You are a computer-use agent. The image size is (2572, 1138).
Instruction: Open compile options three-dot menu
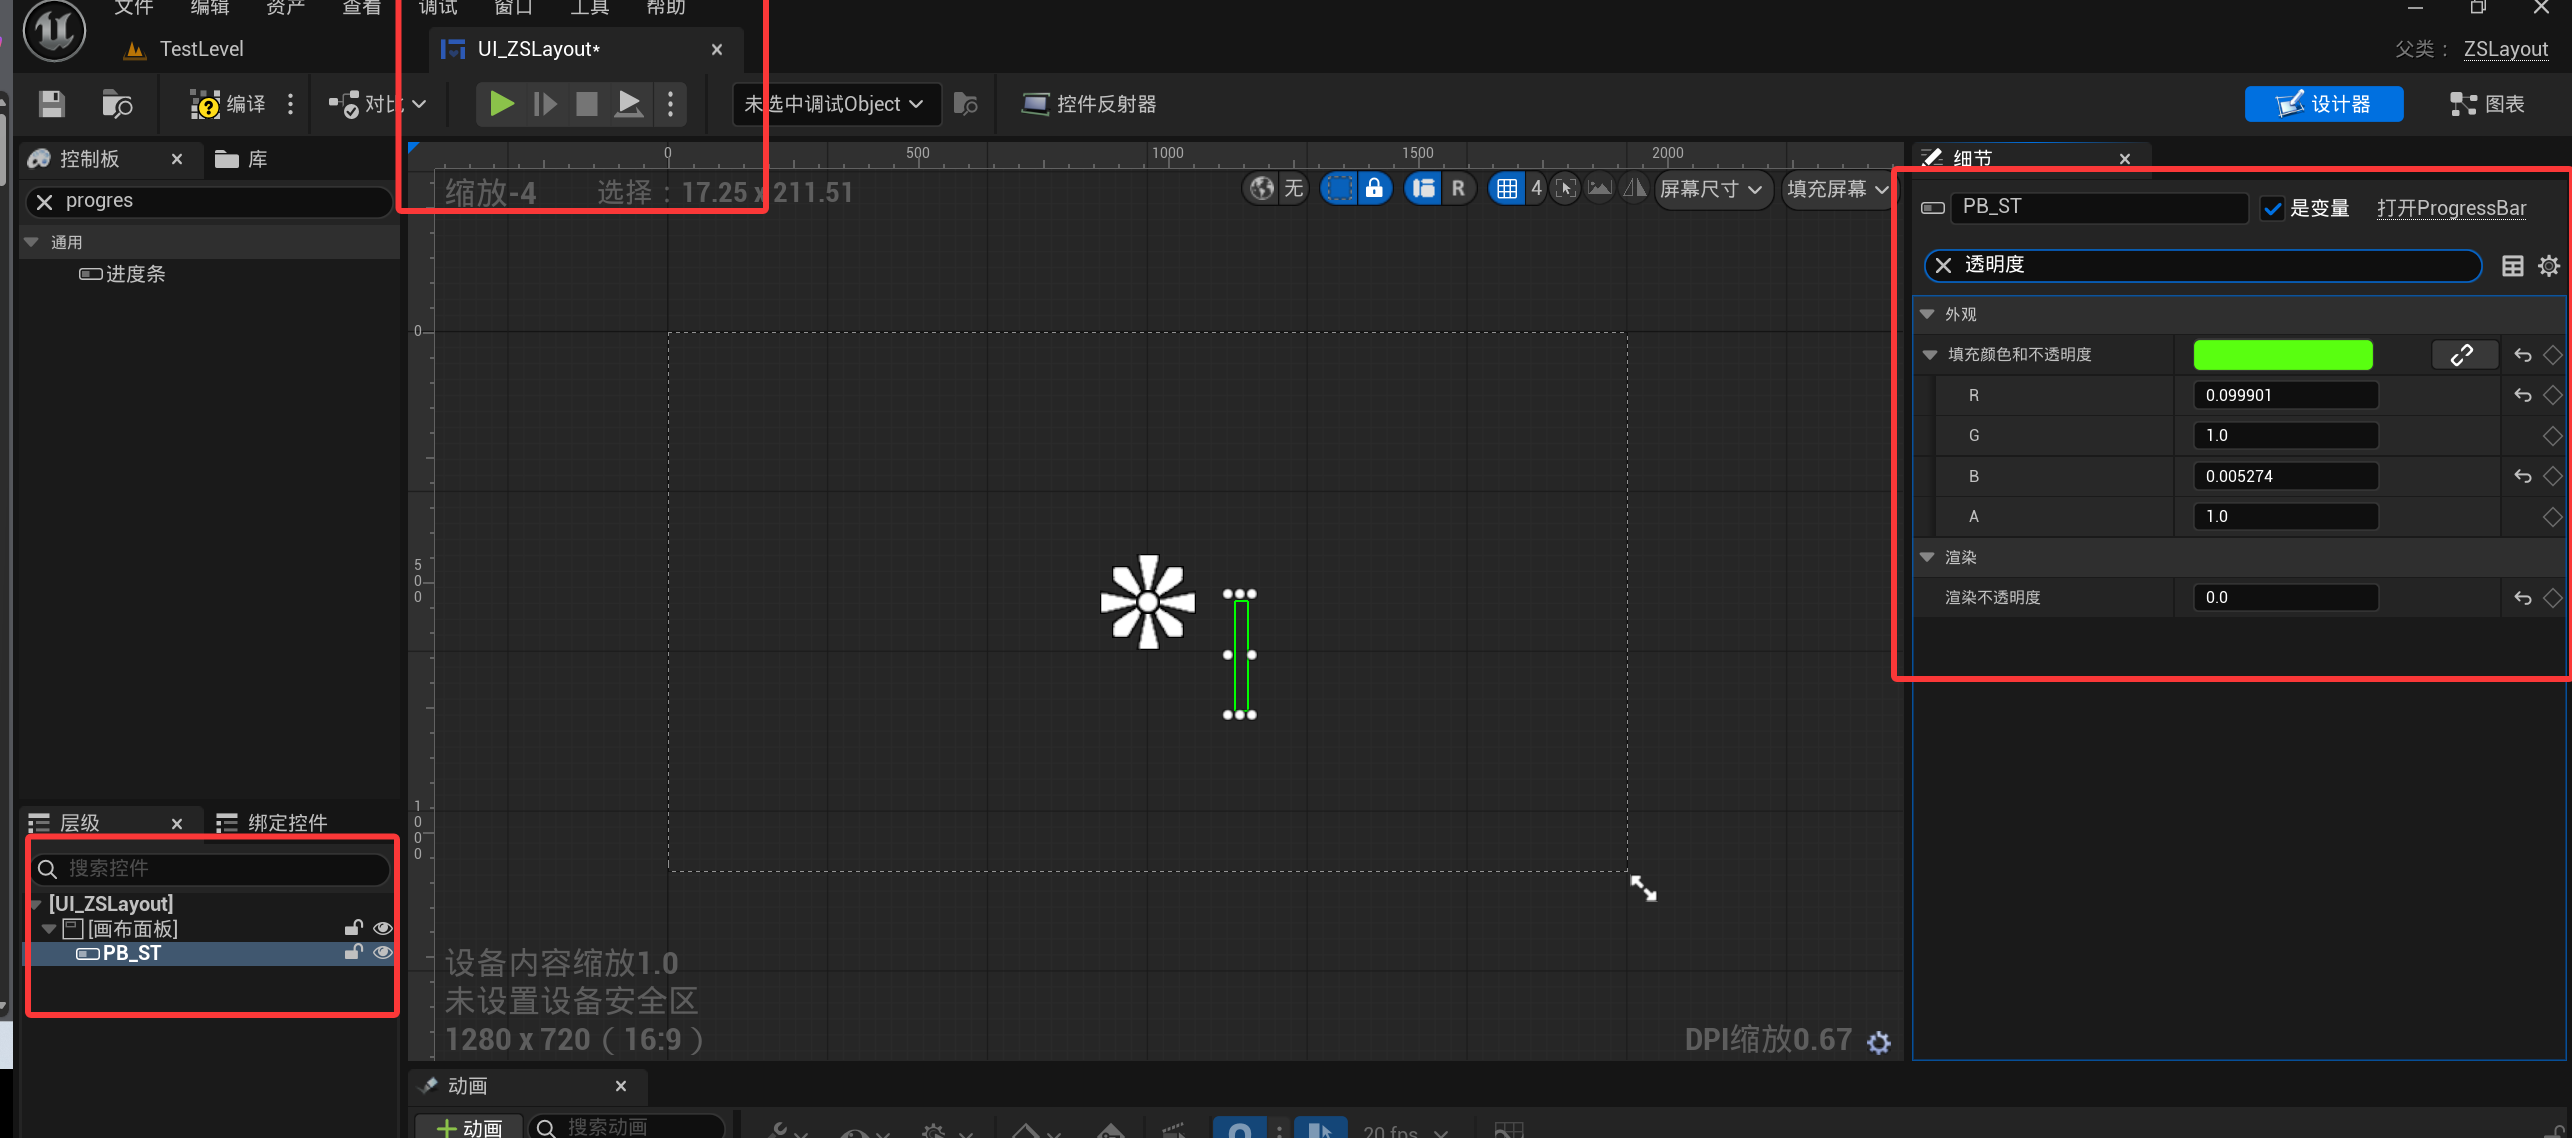pyautogui.click(x=291, y=104)
